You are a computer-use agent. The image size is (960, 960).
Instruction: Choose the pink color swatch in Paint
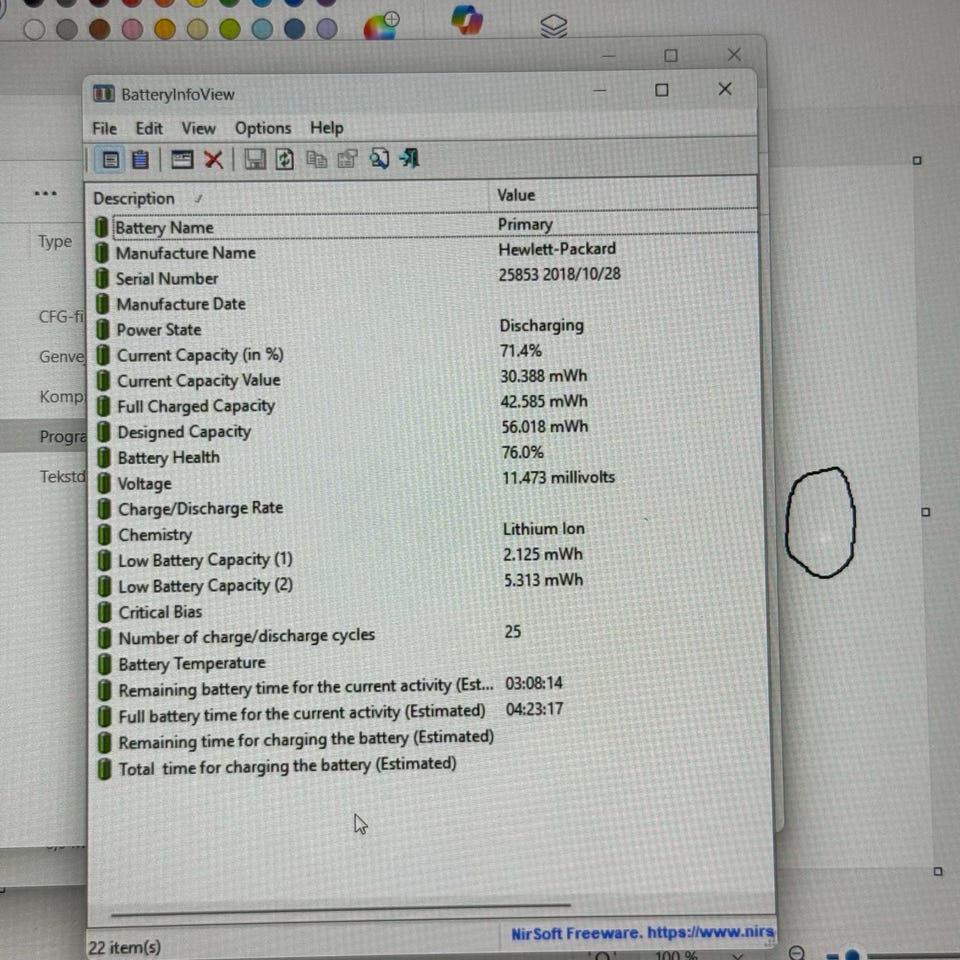click(x=132, y=29)
